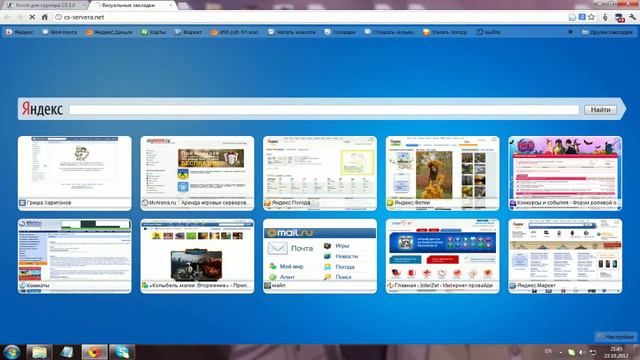Click the Chrome taskbar icon
The image size is (640, 360).
pos(94,352)
